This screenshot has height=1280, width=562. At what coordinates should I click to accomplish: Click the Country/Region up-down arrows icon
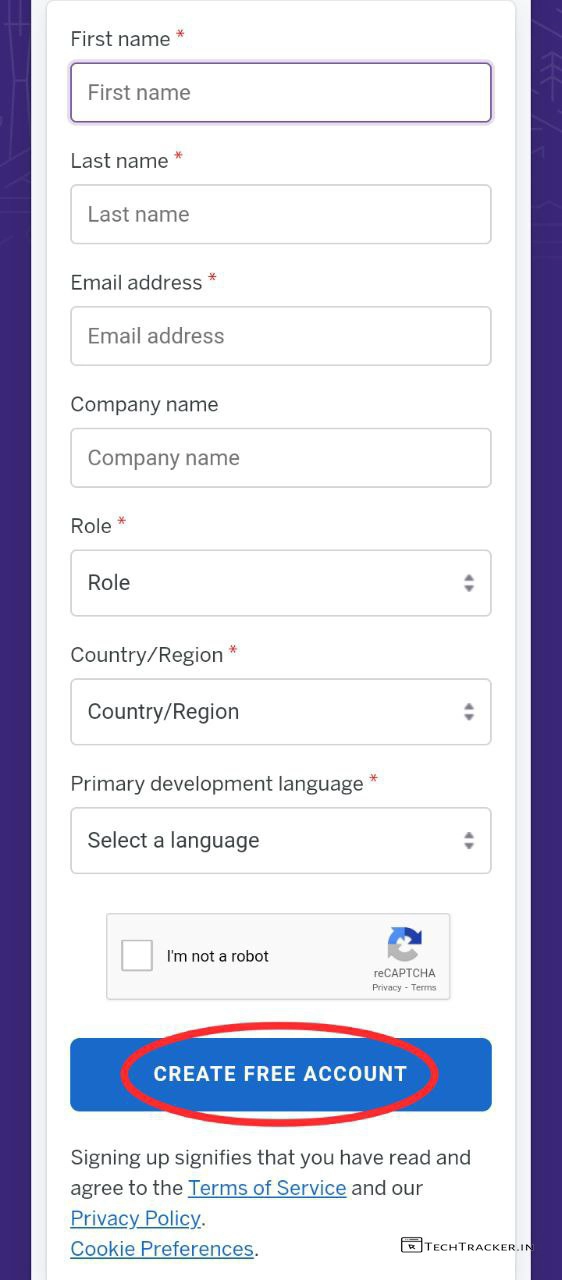coord(468,712)
